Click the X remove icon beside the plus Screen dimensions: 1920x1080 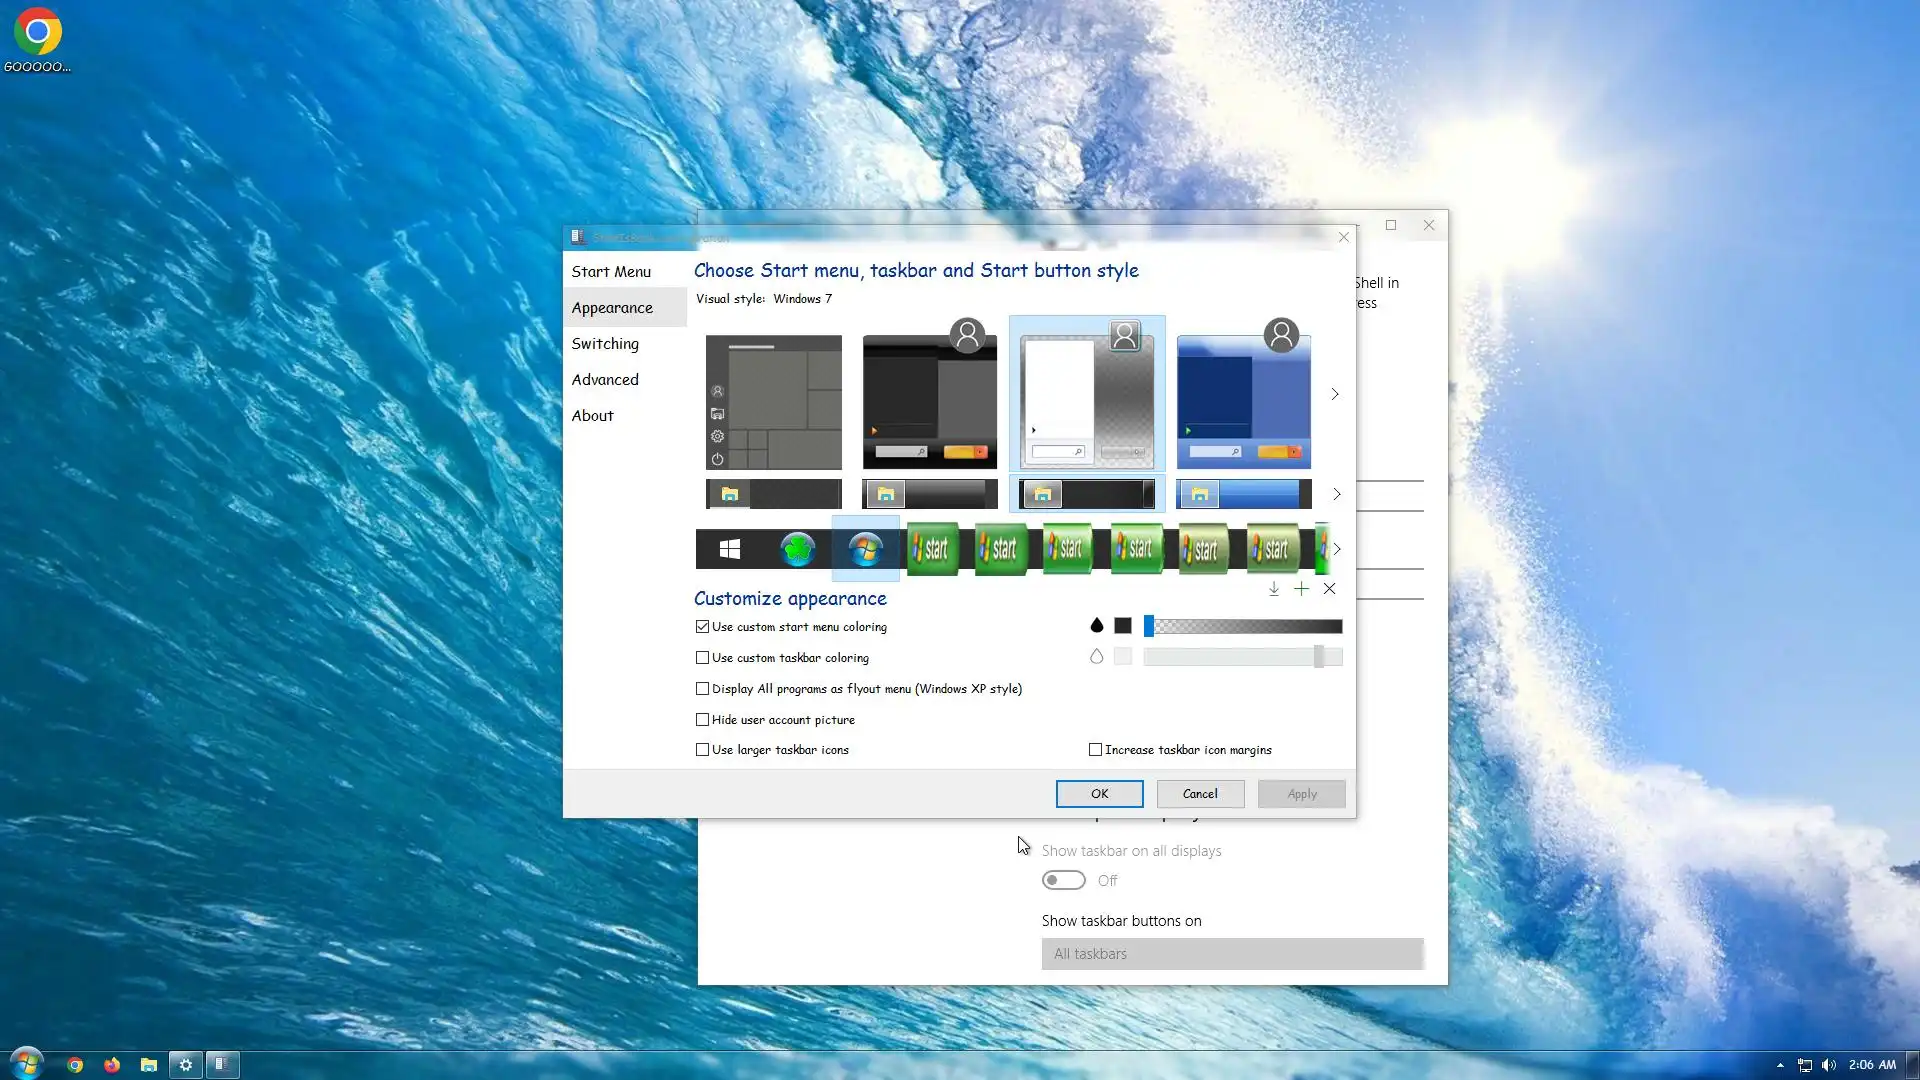[x=1329, y=589]
